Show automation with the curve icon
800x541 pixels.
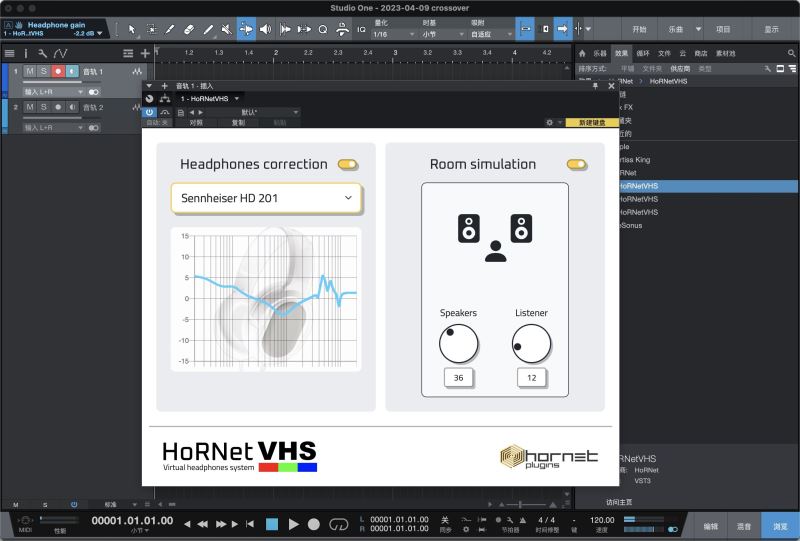coord(61,53)
